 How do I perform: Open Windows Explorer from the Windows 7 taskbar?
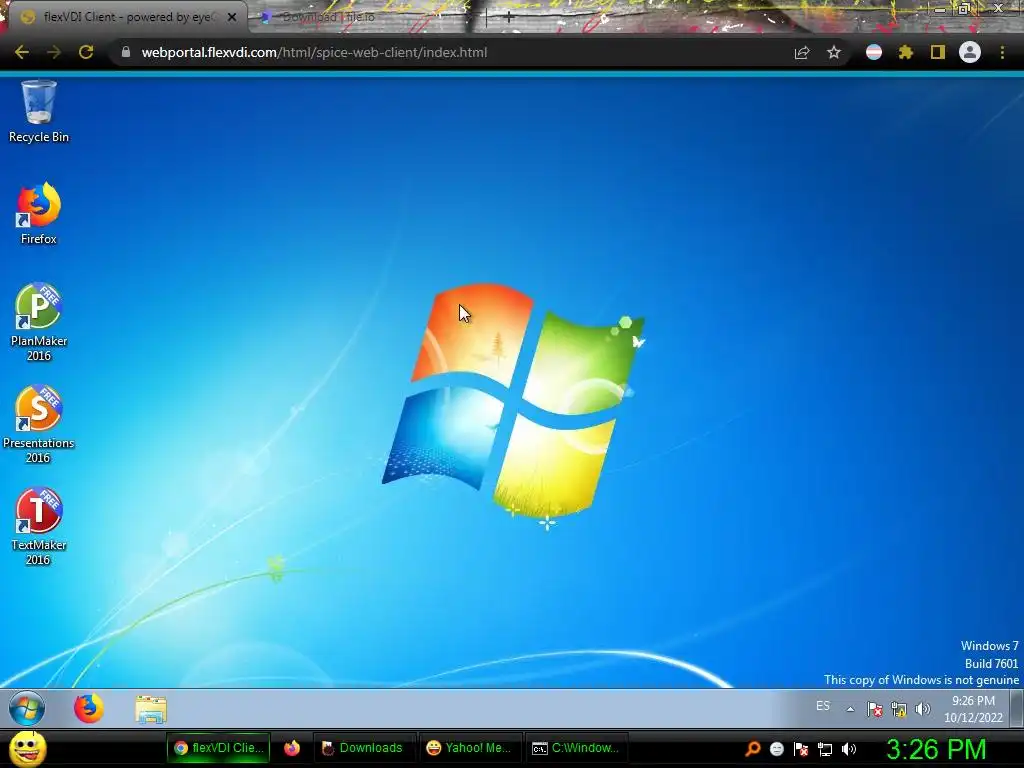151,709
